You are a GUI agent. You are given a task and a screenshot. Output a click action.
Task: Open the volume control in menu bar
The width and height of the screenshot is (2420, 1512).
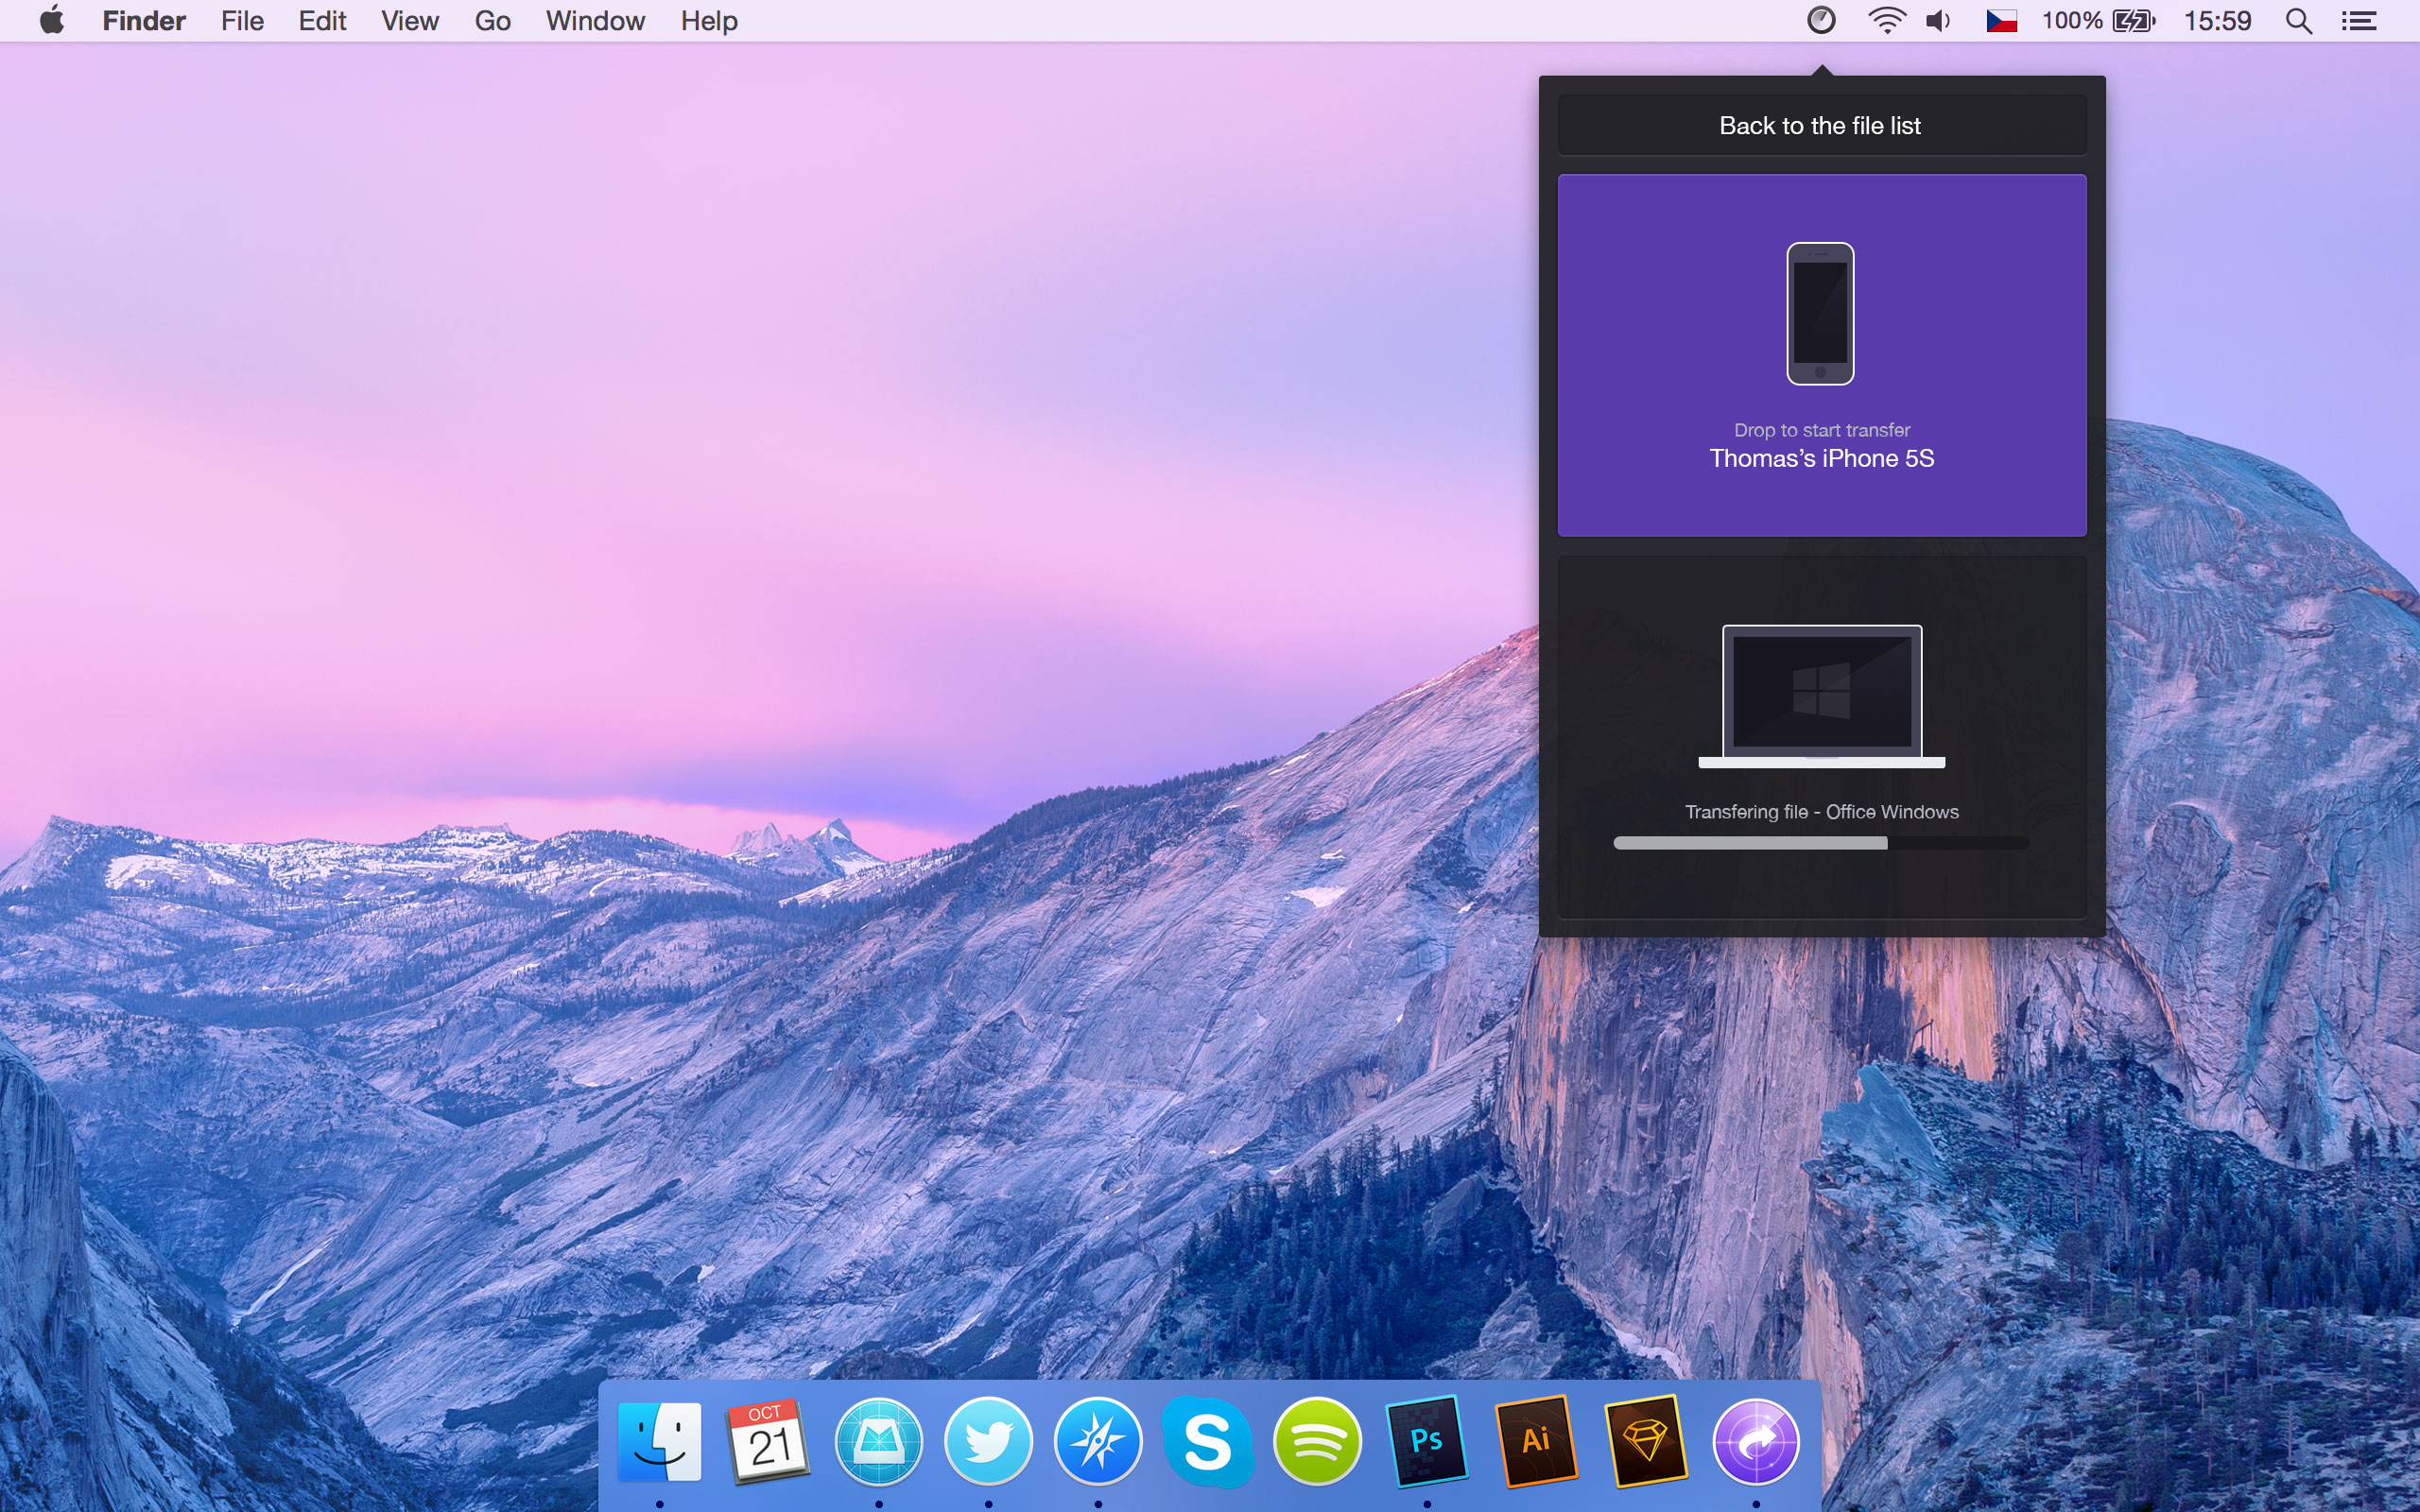click(1939, 20)
